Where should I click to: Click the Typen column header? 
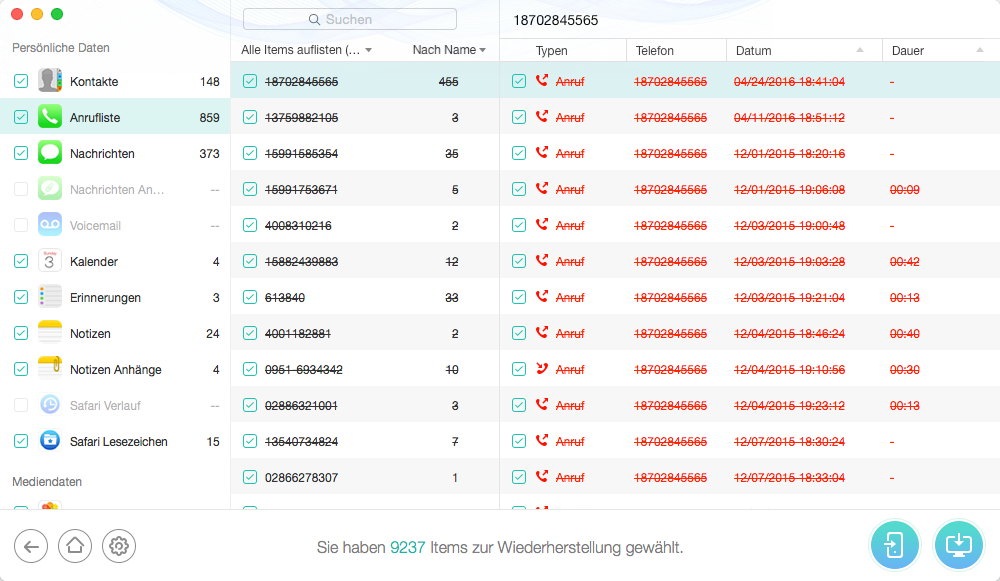551,50
